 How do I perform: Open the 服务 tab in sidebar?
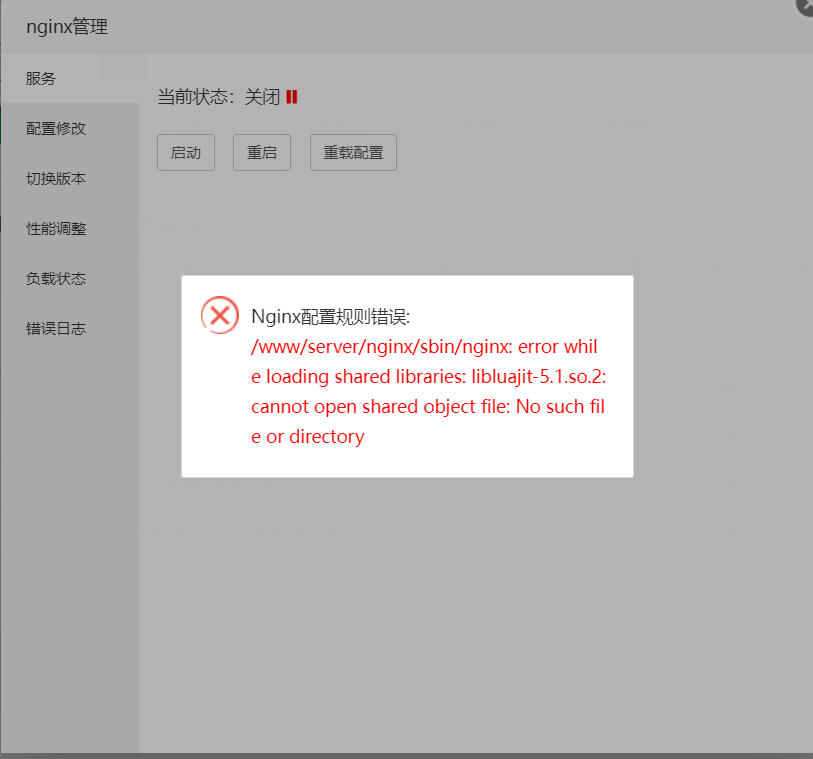coord(69,78)
